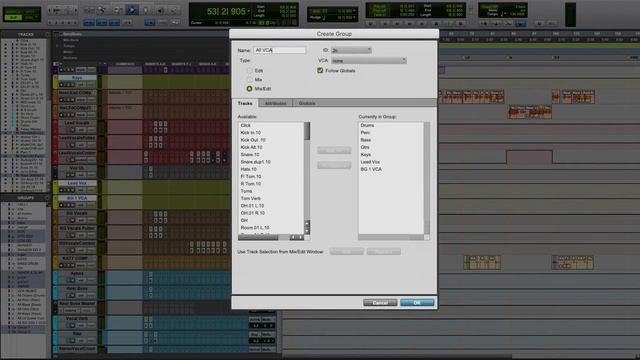Click Currently in Group vertical scrollbar
Image resolution: width=640 pixels, height=360 pixels.
pyautogui.click(x=427, y=178)
